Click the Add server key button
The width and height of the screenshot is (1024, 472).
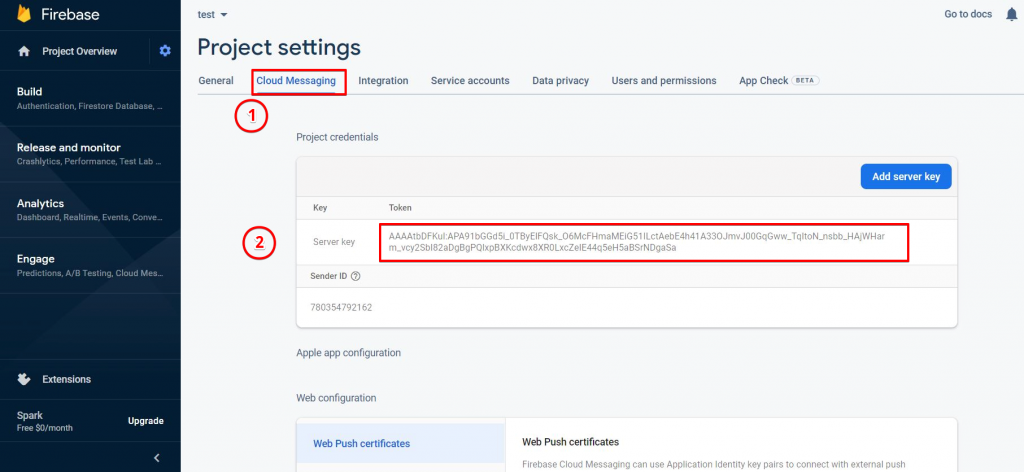click(906, 176)
